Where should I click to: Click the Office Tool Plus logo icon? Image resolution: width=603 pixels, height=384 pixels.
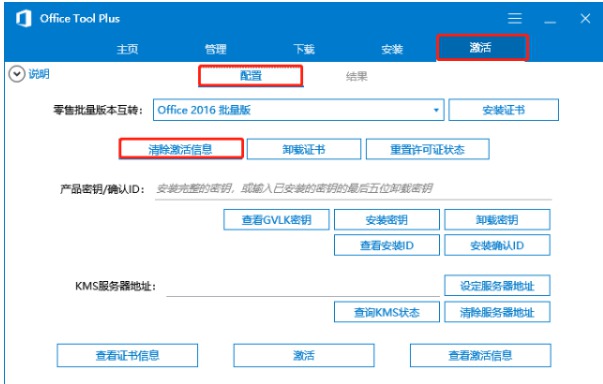coord(23,18)
